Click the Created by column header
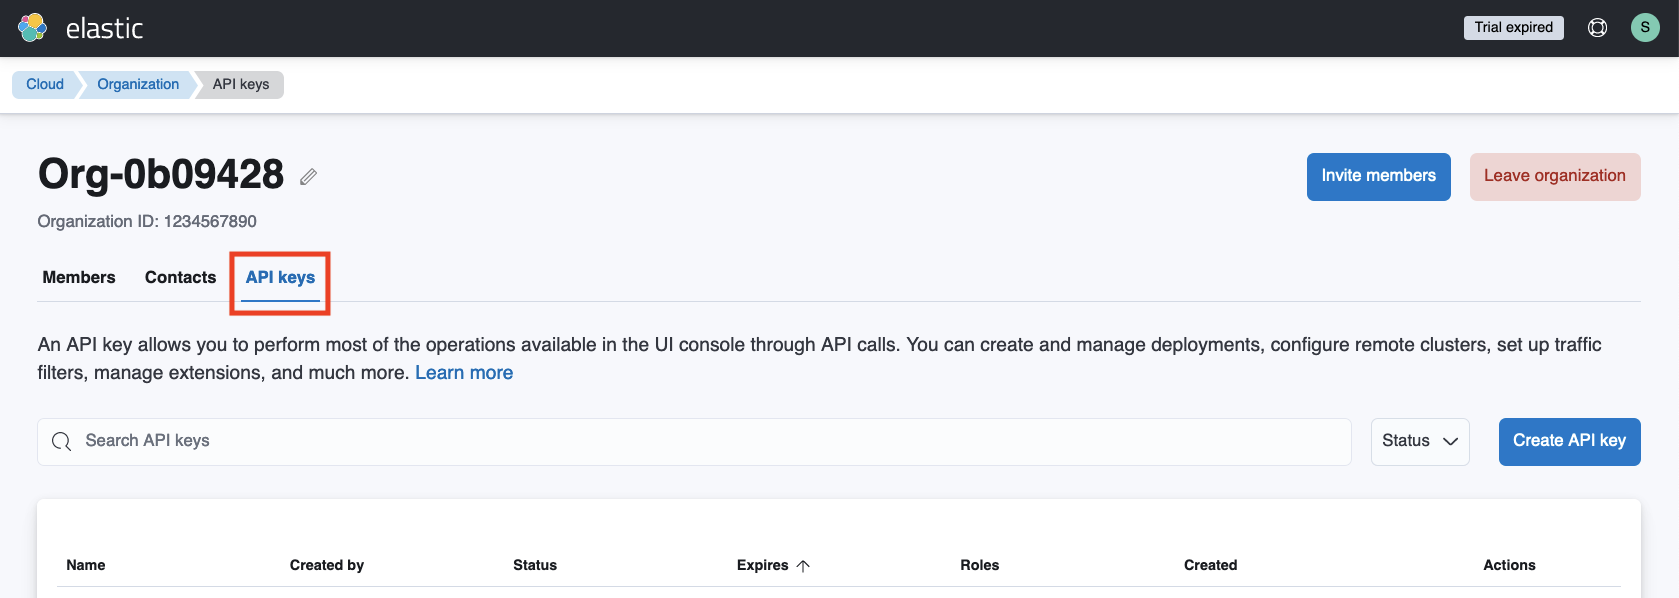Screen dimensions: 1679x598 pos(327,565)
